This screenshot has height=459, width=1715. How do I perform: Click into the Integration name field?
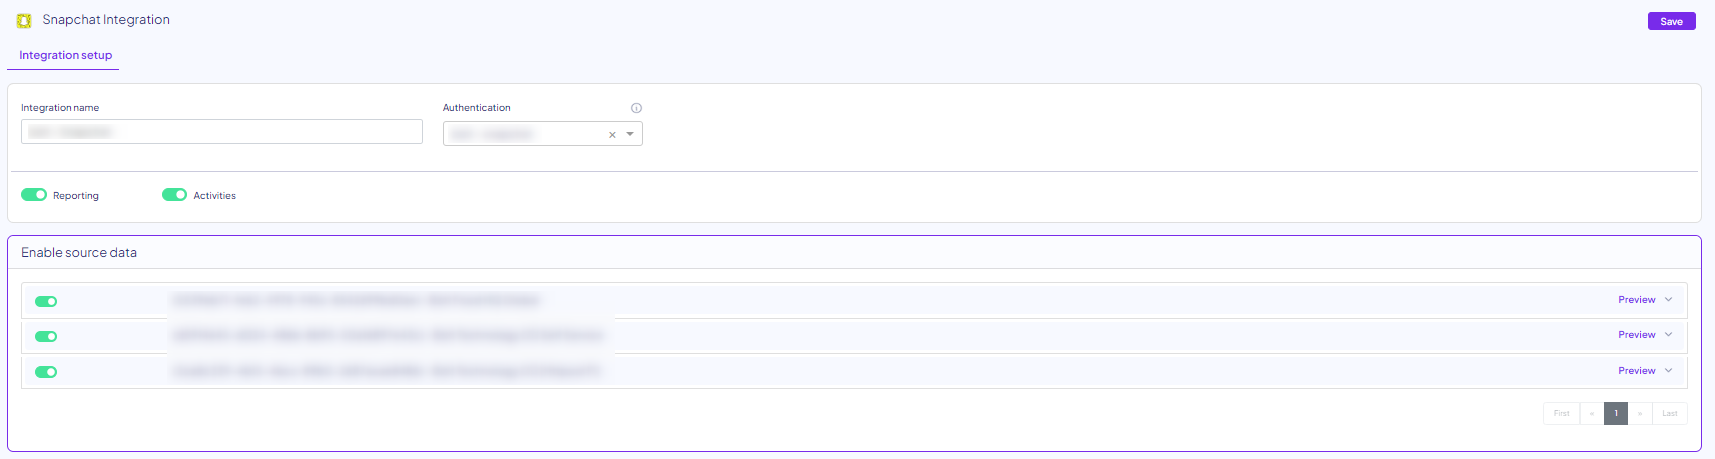pos(222,132)
